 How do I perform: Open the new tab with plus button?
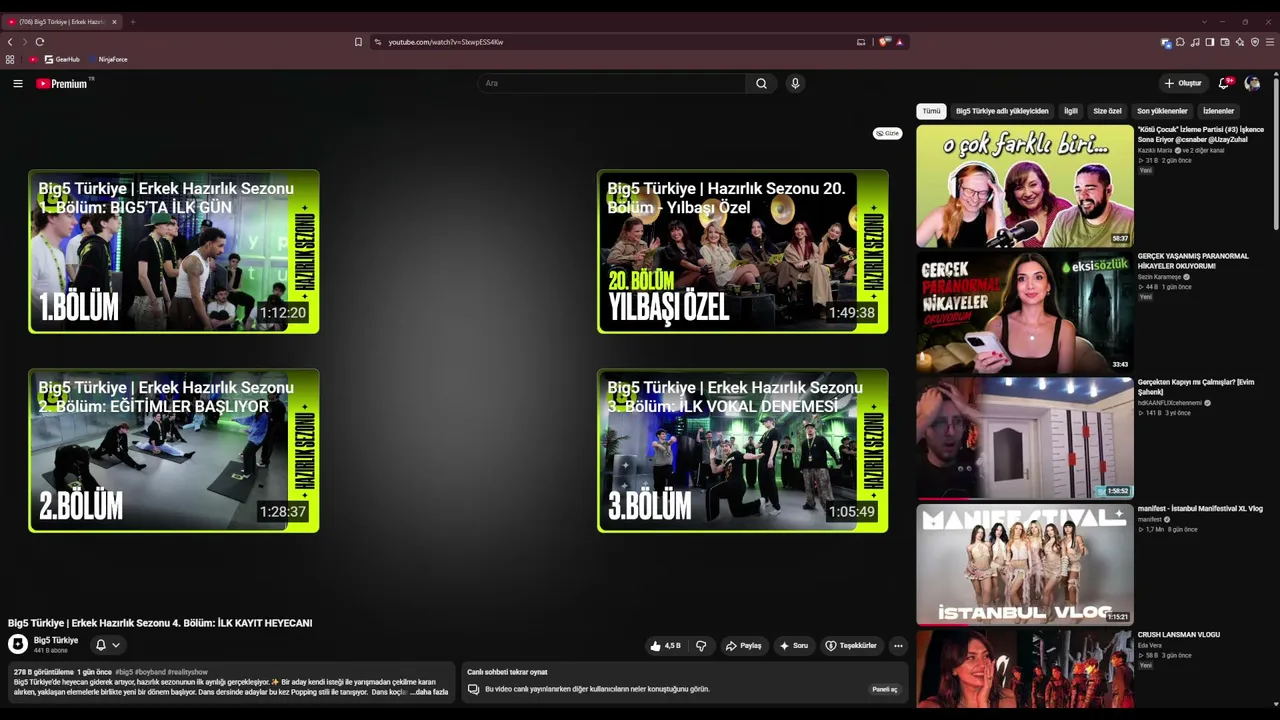click(132, 22)
